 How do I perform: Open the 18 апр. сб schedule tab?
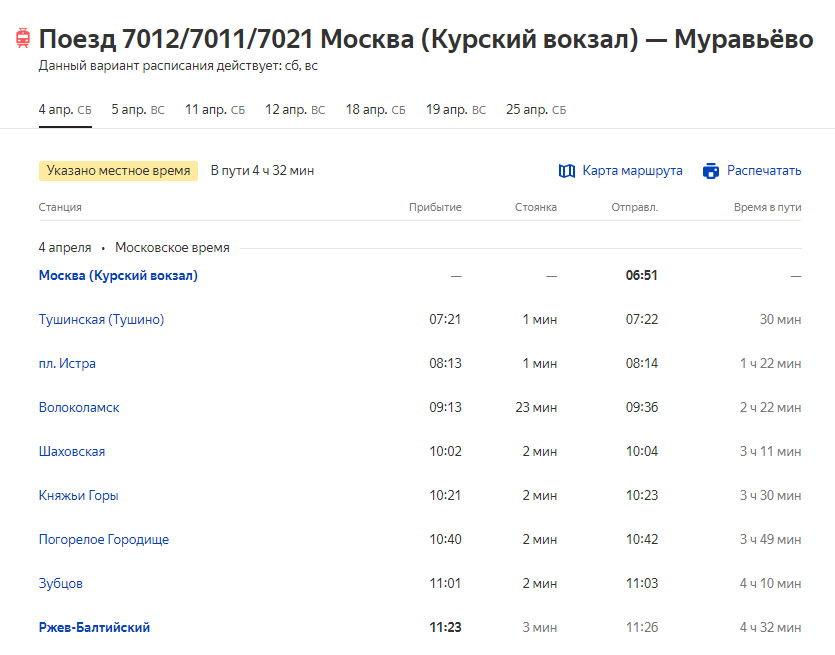coord(375,110)
